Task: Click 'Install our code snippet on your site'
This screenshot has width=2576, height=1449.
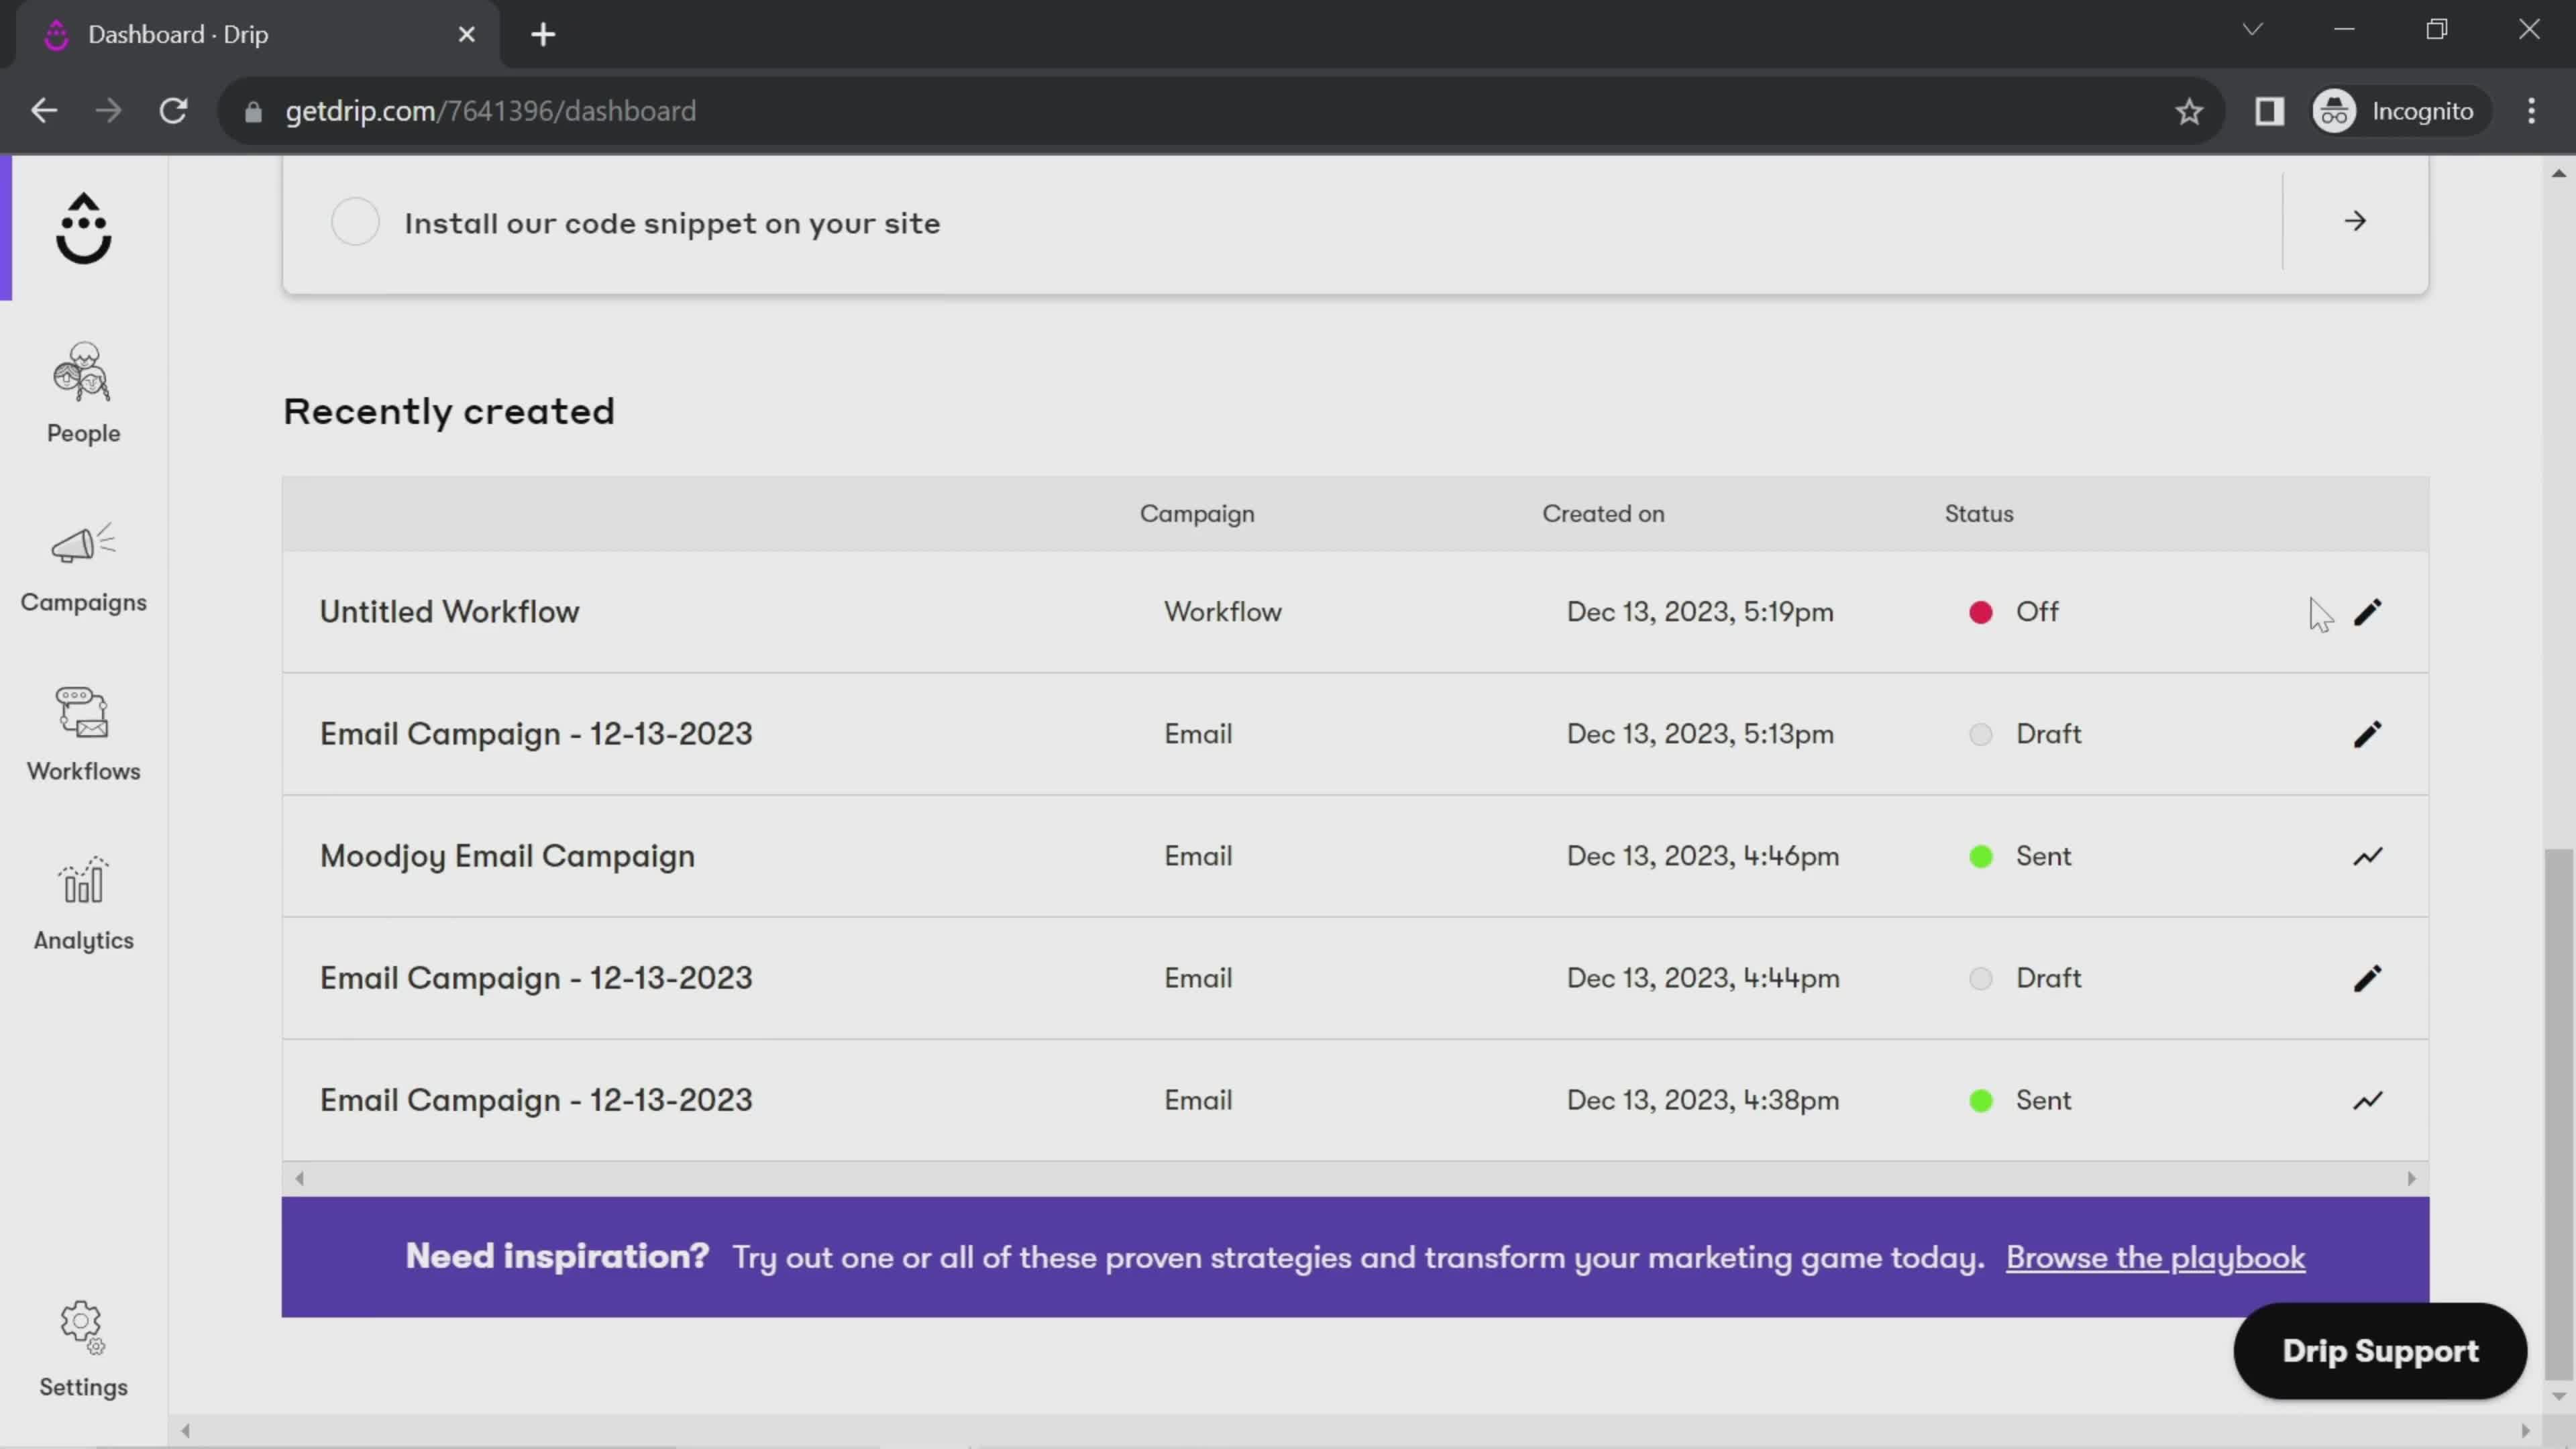Action: (x=672, y=223)
